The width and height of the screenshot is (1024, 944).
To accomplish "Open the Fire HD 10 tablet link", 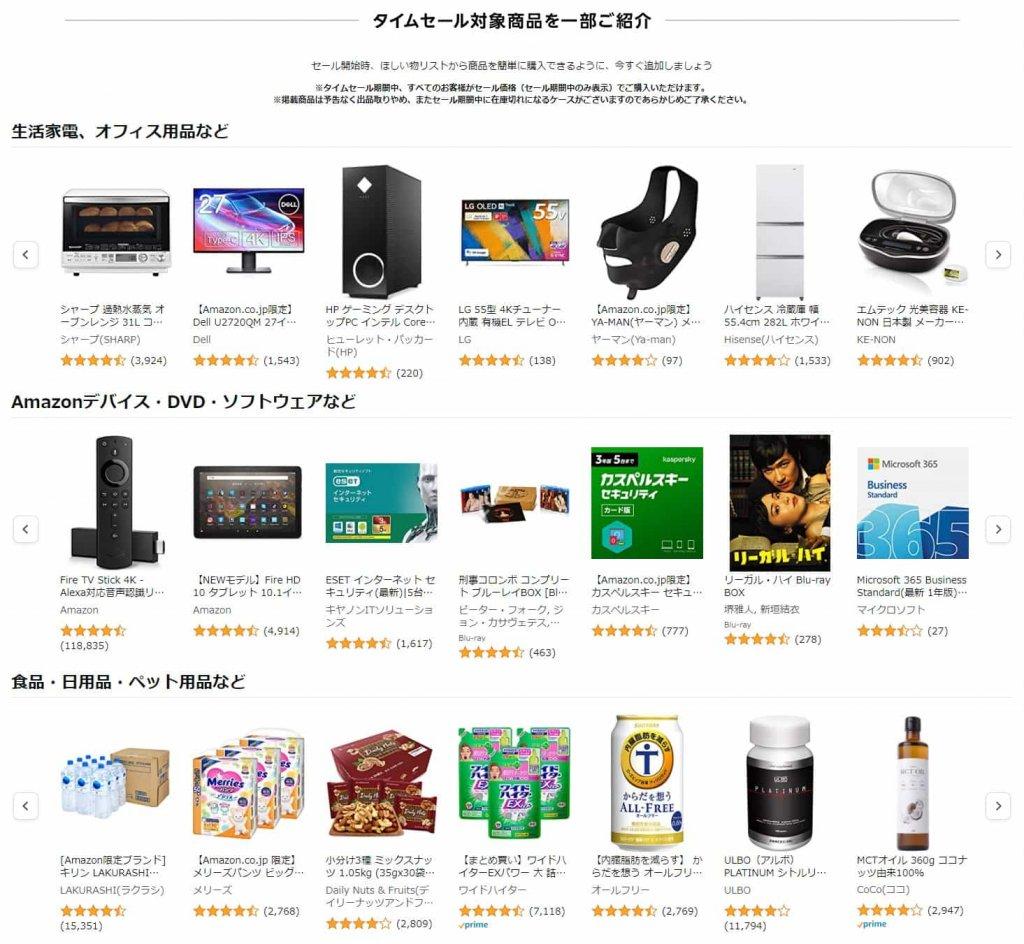I will [x=248, y=586].
